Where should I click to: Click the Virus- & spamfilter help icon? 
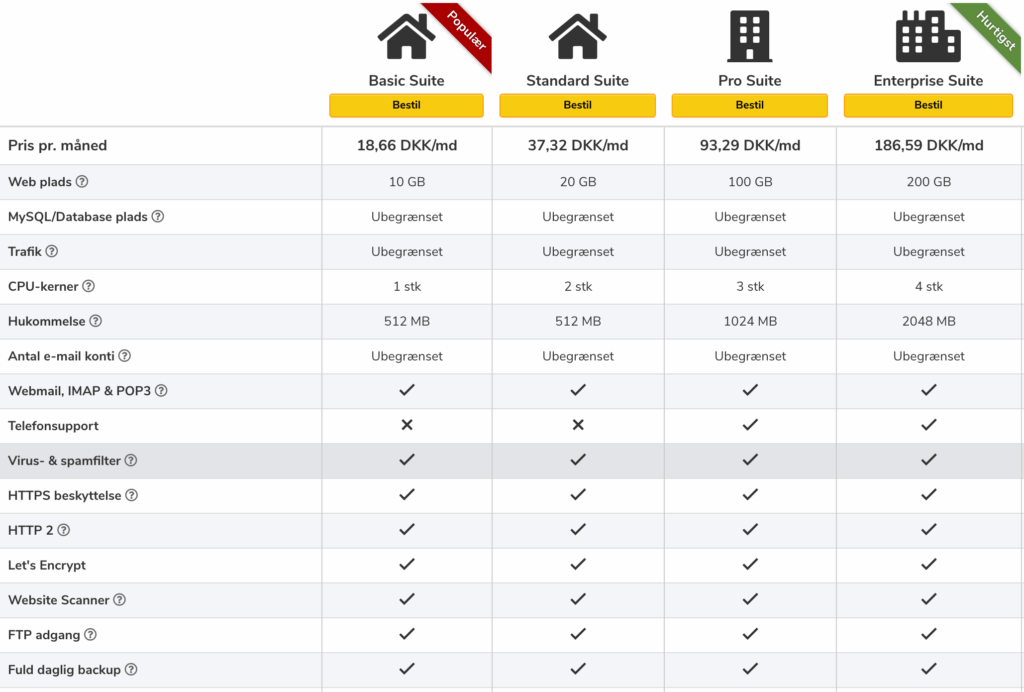point(131,460)
